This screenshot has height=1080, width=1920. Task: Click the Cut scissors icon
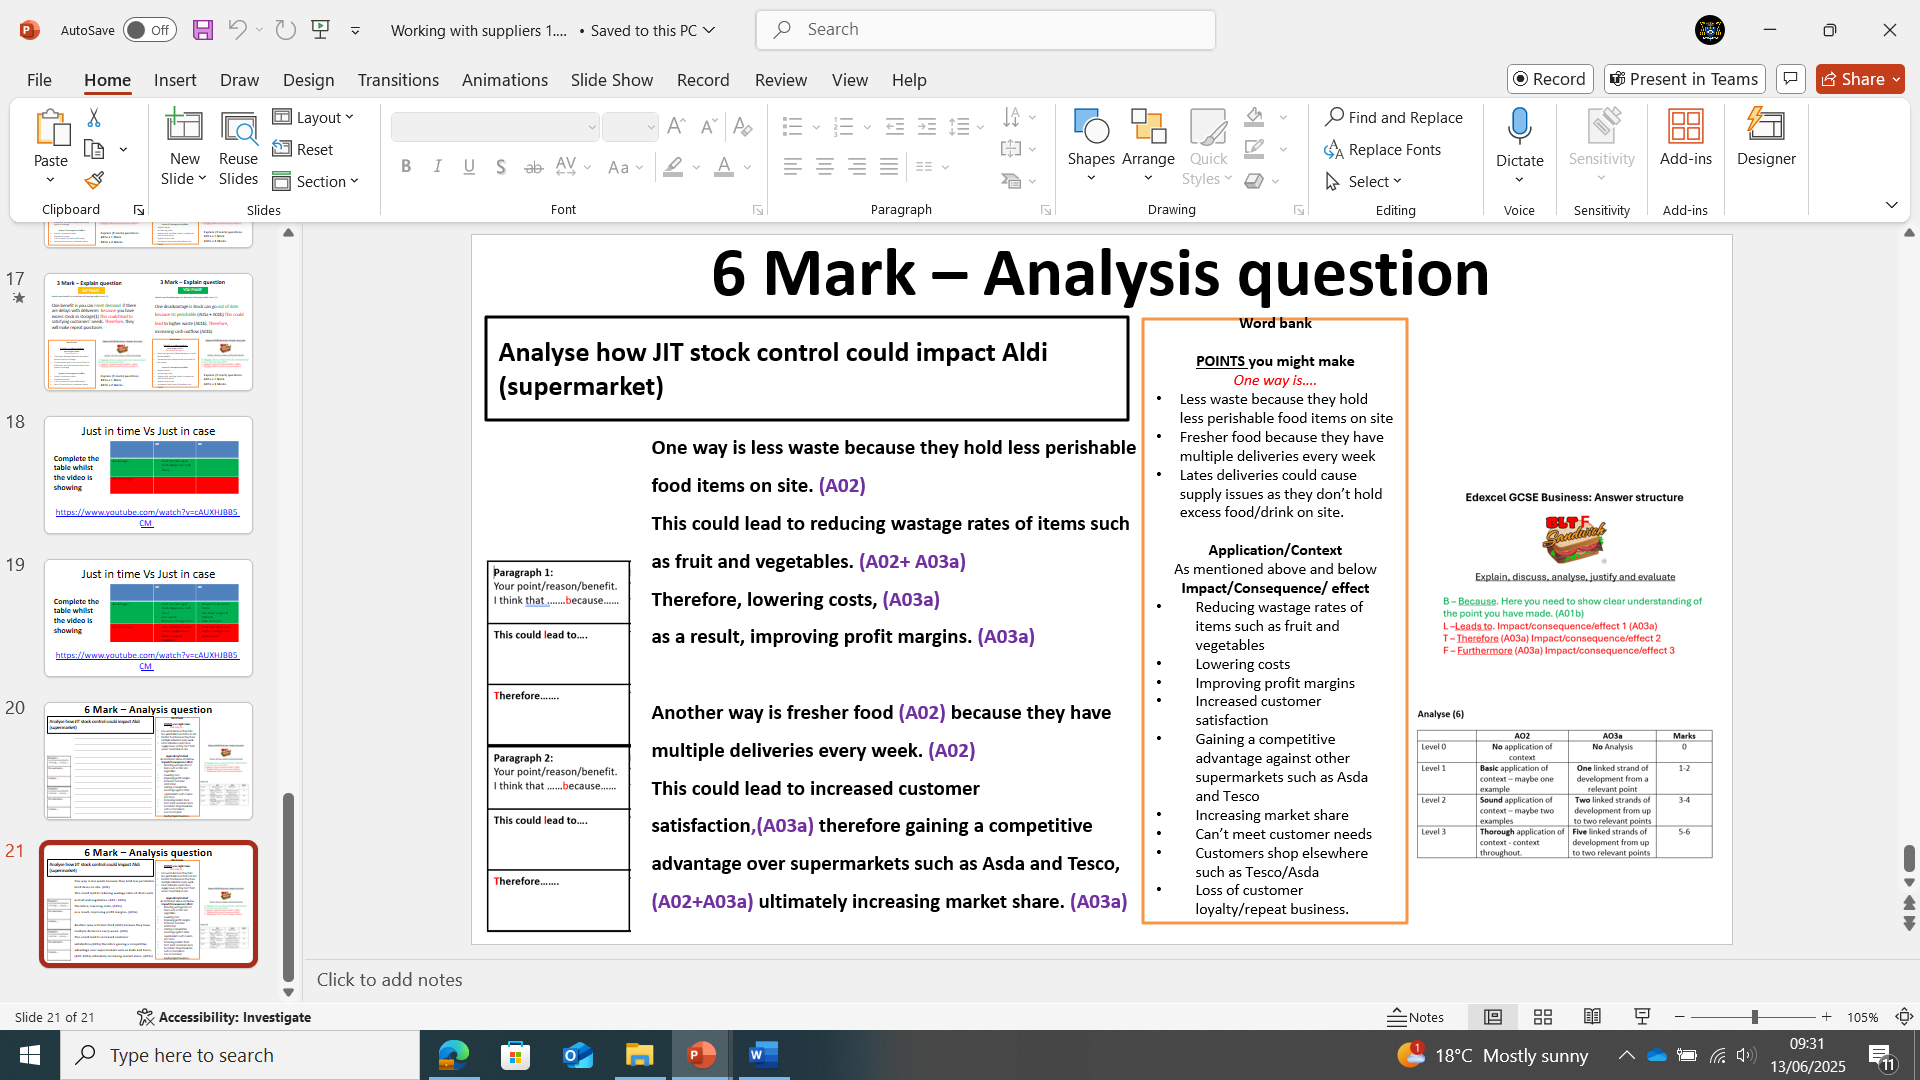(x=94, y=118)
